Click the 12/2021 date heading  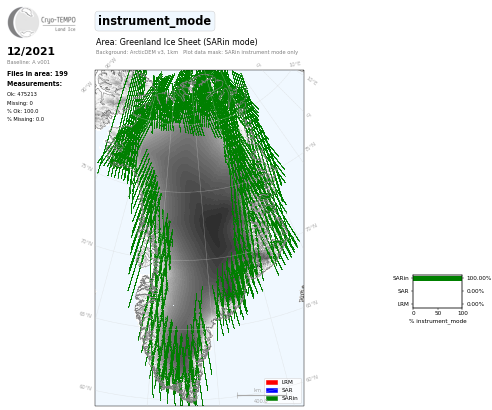(x=31, y=51)
